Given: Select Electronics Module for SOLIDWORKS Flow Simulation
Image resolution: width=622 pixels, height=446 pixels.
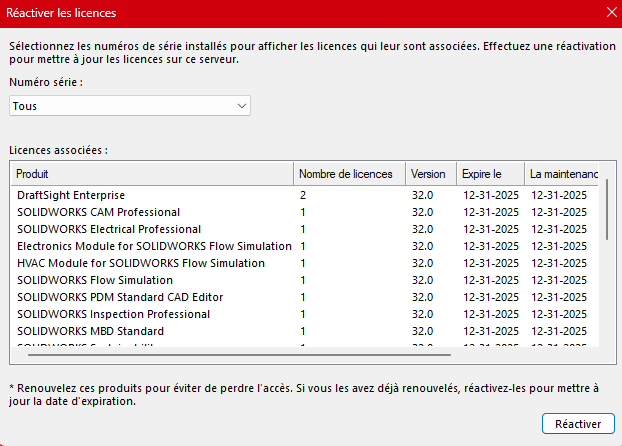Looking at the screenshot, I should coord(305,246).
